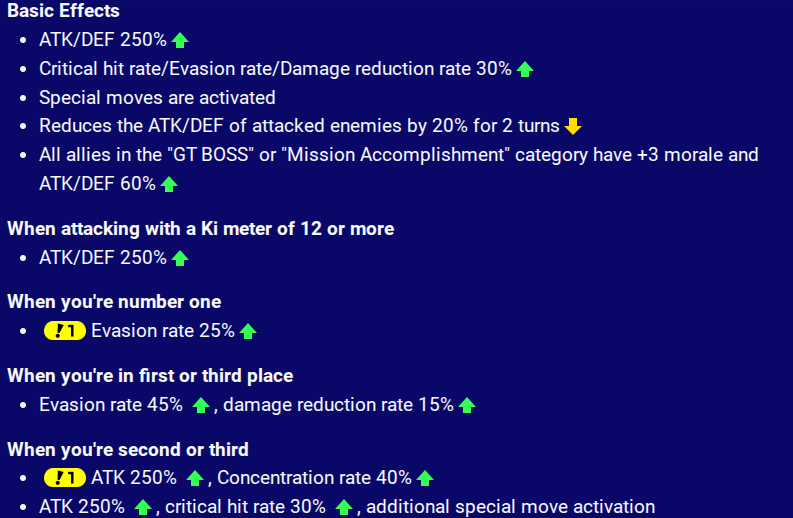Click the Basic Effects heading
This screenshot has width=793, height=518.
[63, 11]
